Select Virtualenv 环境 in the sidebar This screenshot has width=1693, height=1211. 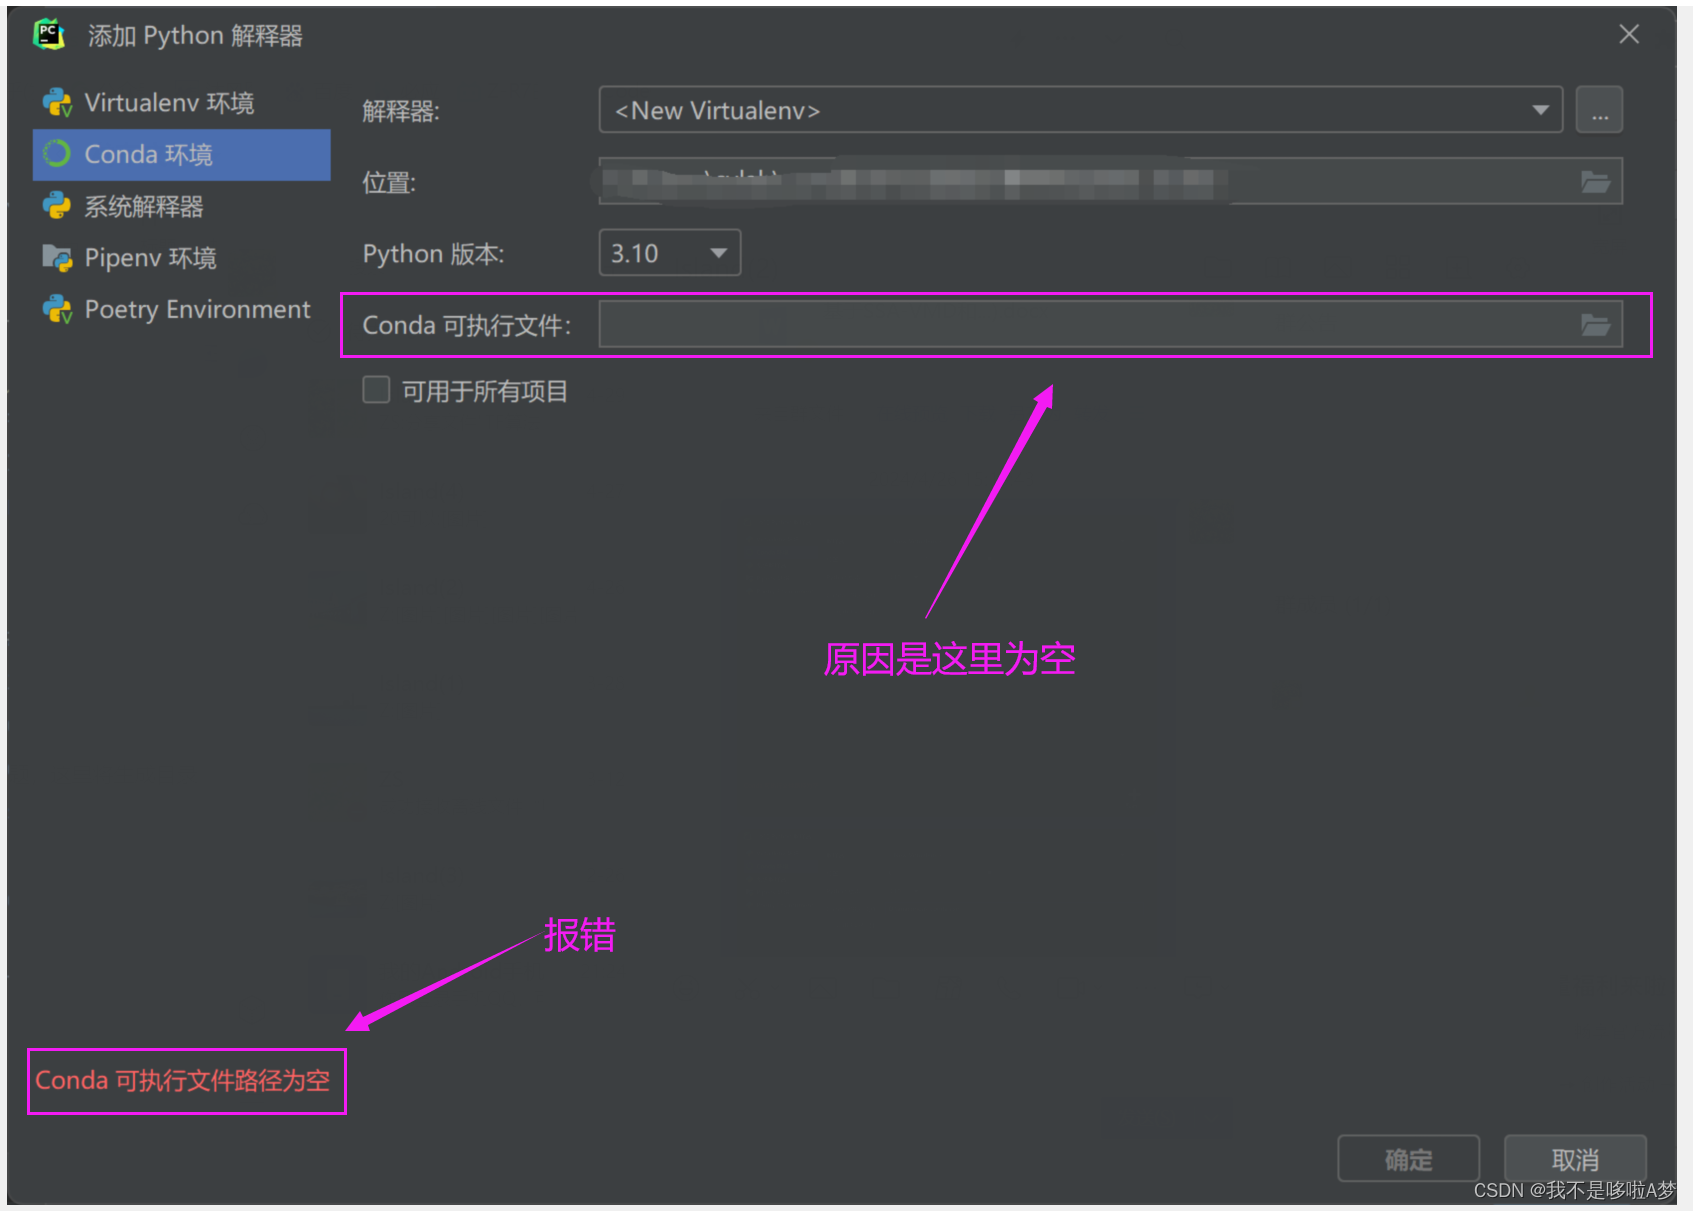(x=181, y=102)
